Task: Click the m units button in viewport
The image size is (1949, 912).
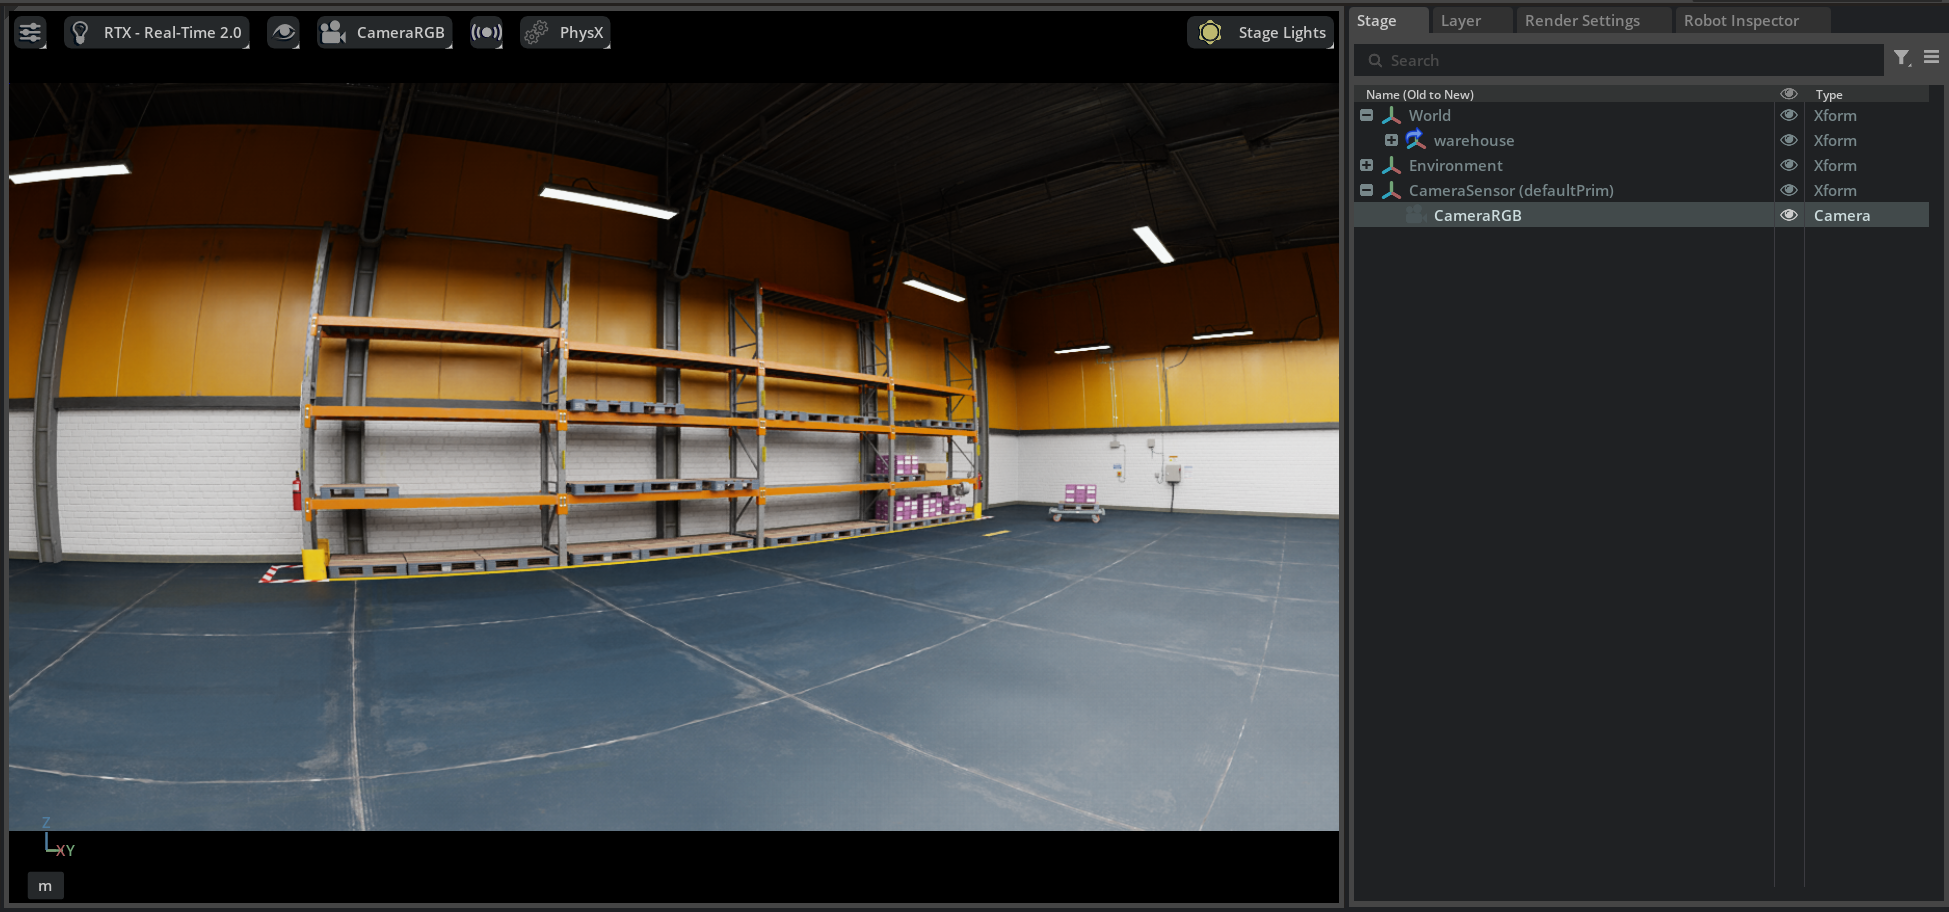Action: click(45, 886)
